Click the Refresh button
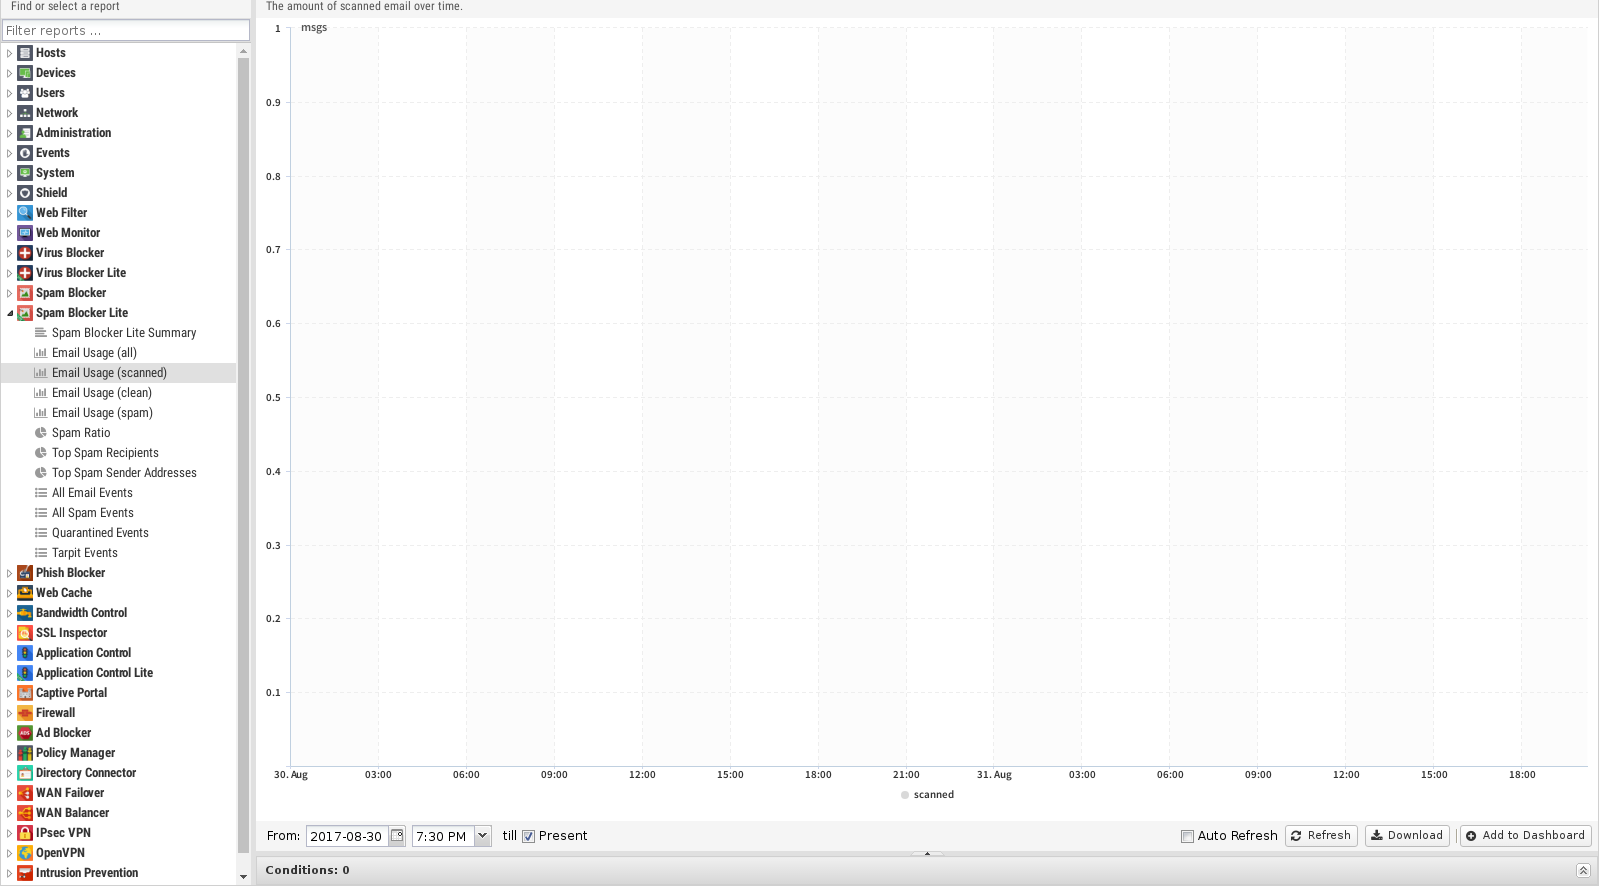 pyautogui.click(x=1321, y=836)
